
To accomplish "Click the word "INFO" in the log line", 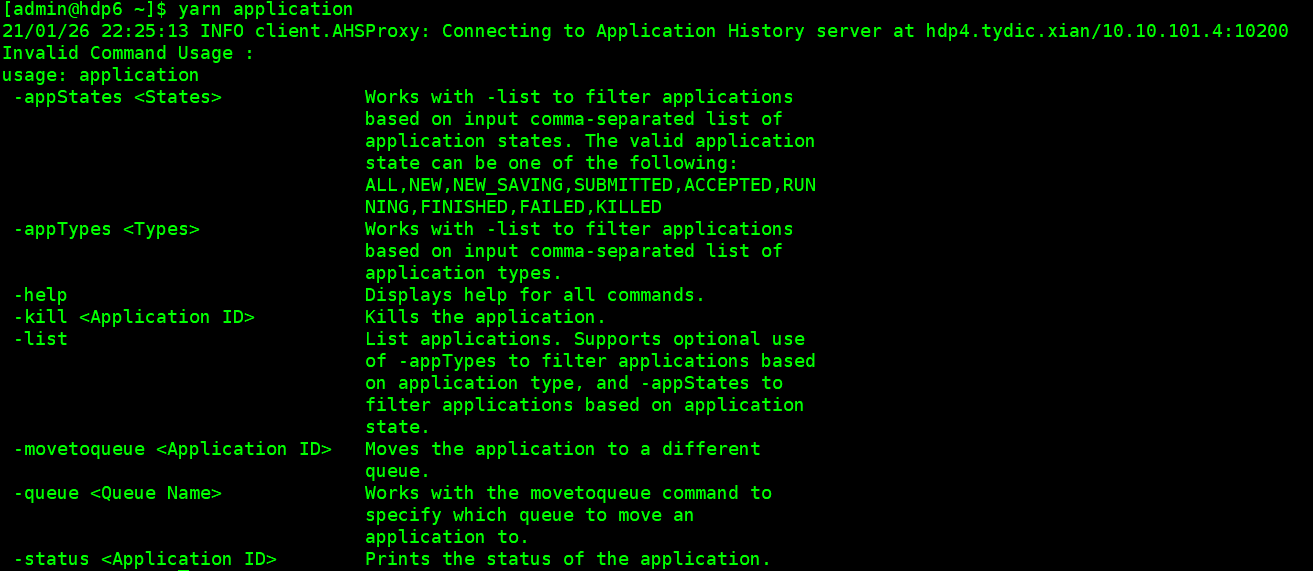I will pyautogui.click(x=222, y=31).
